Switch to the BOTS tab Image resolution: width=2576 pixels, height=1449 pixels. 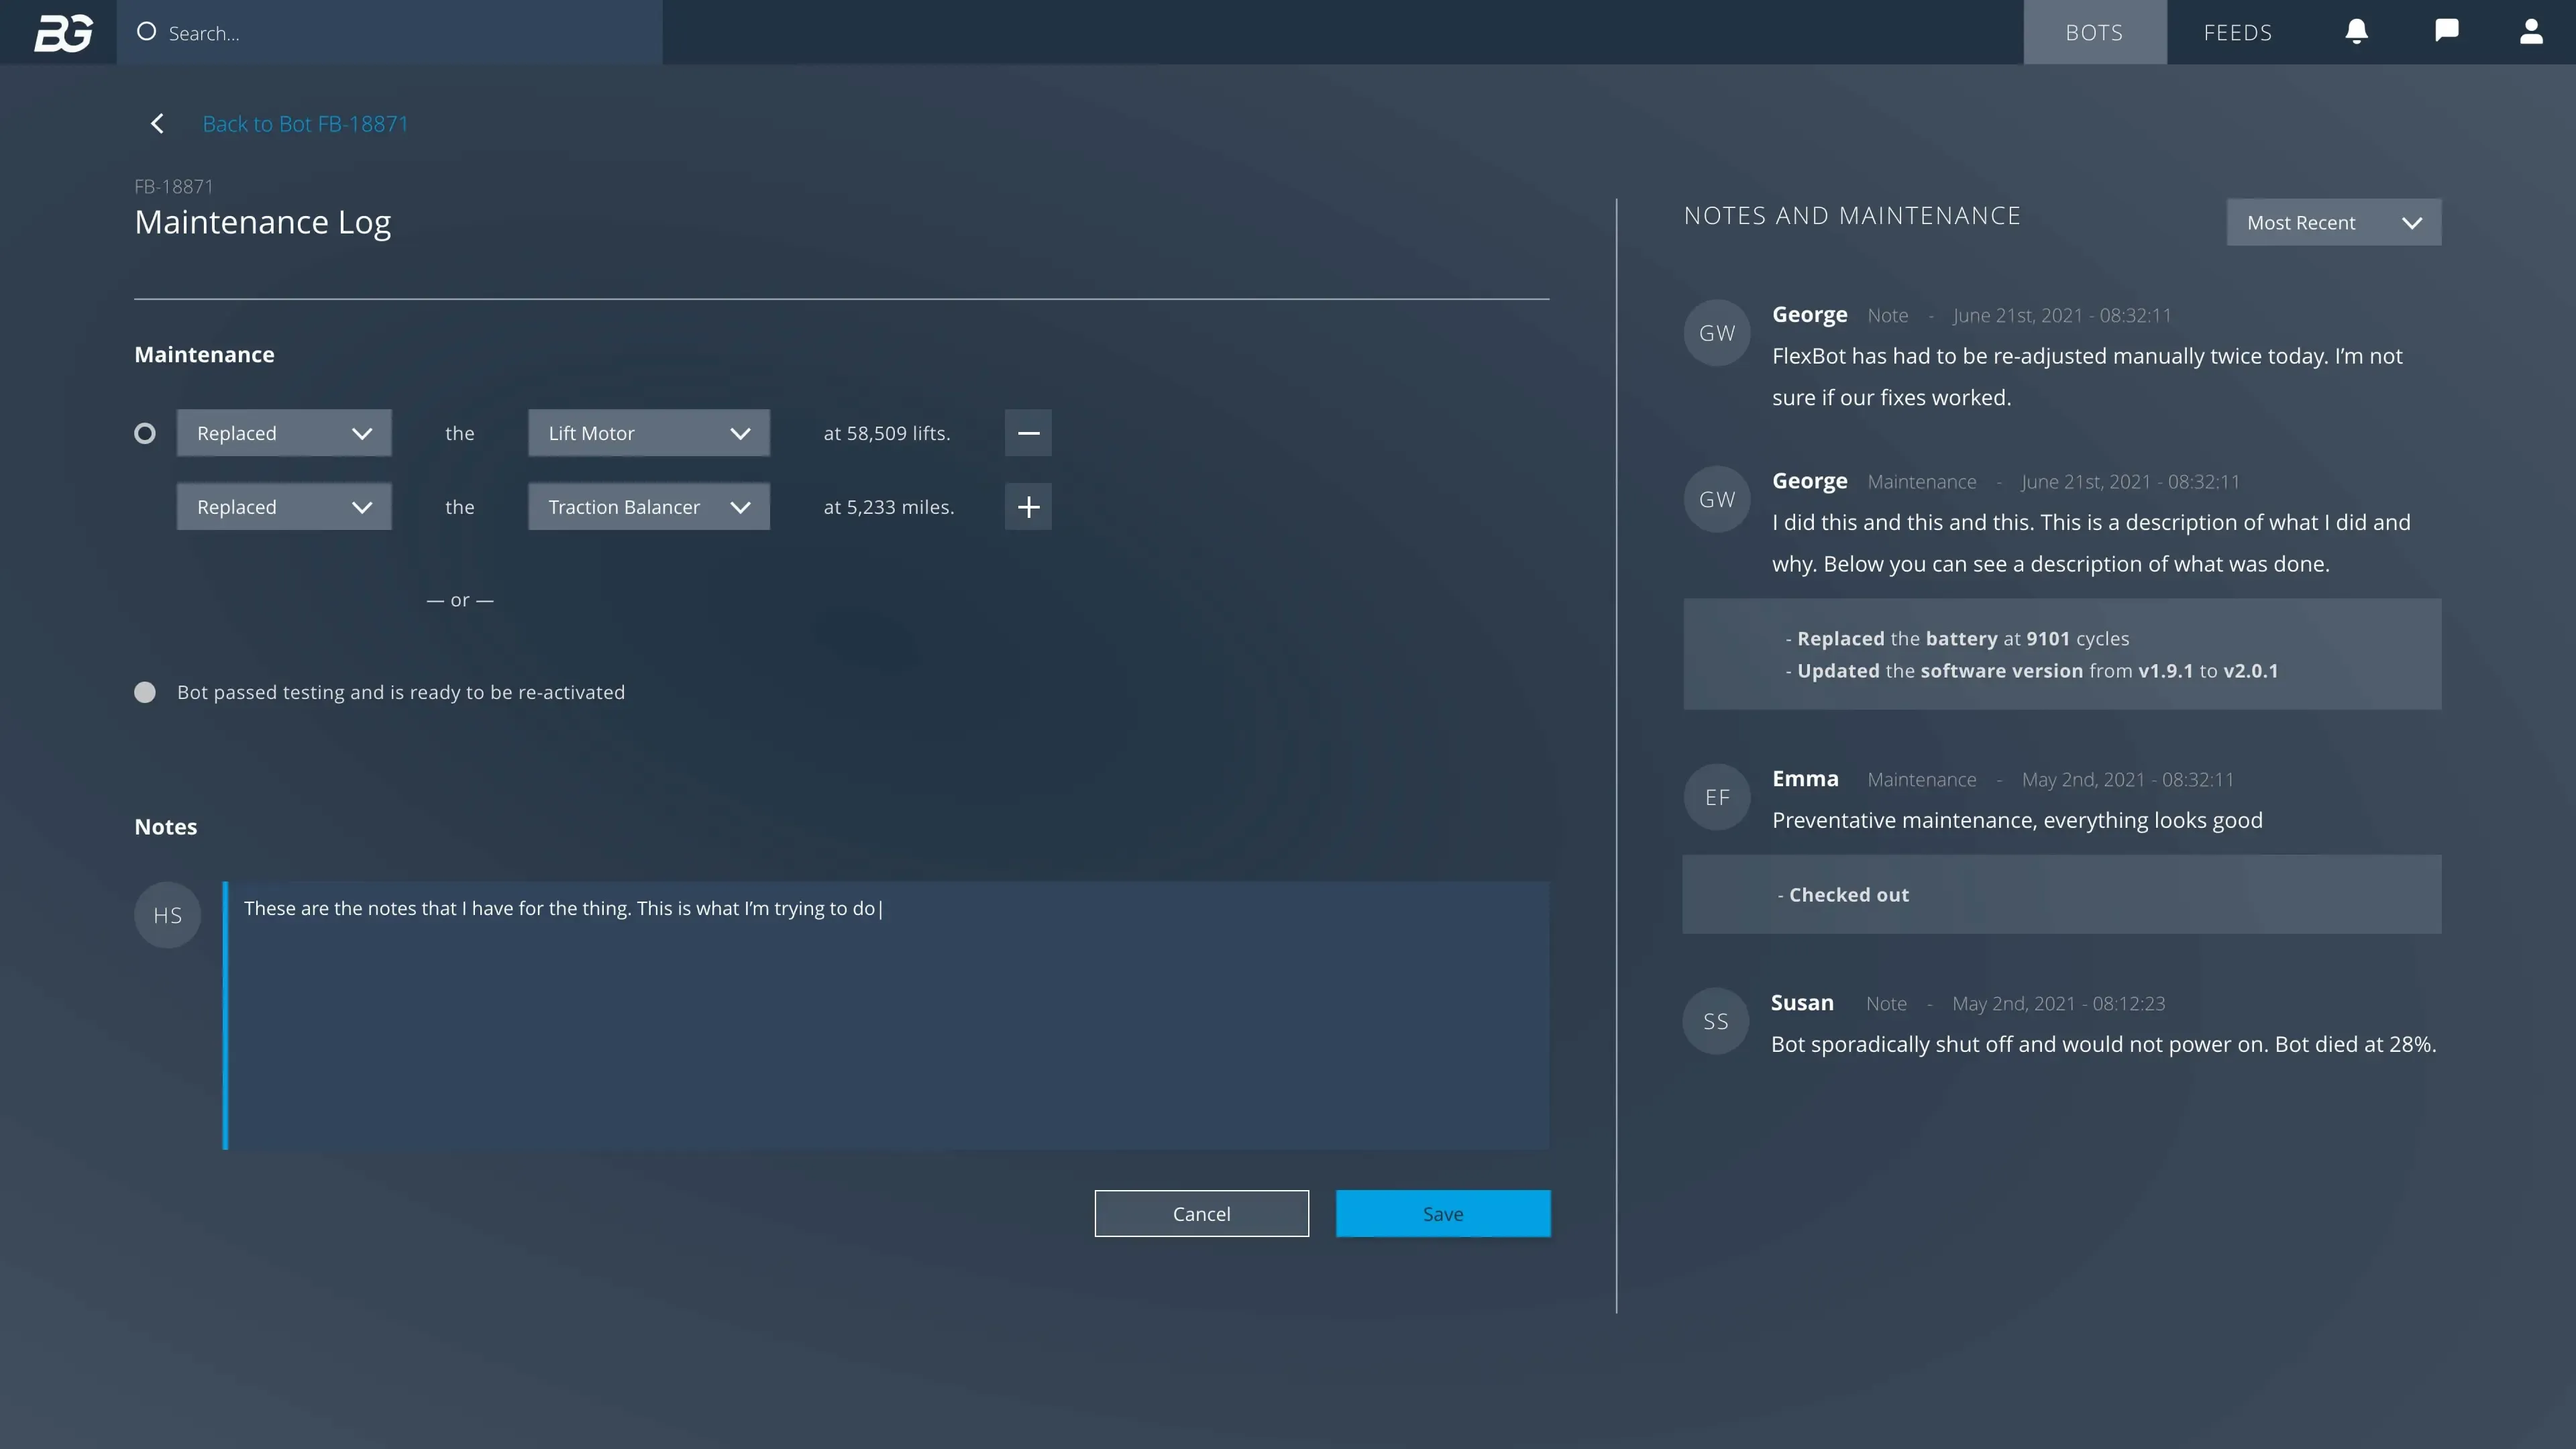tap(2094, 32)
